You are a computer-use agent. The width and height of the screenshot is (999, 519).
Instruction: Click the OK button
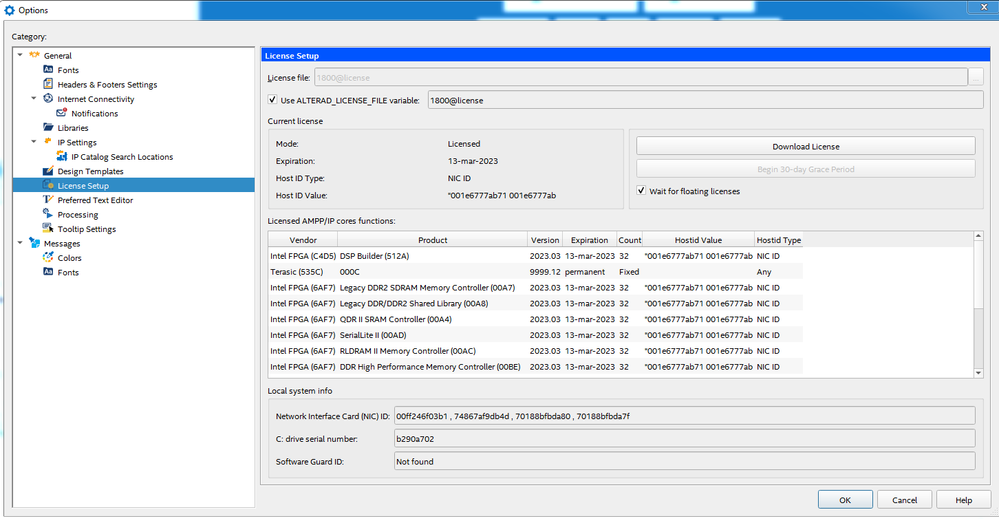(x=844, y=500)
